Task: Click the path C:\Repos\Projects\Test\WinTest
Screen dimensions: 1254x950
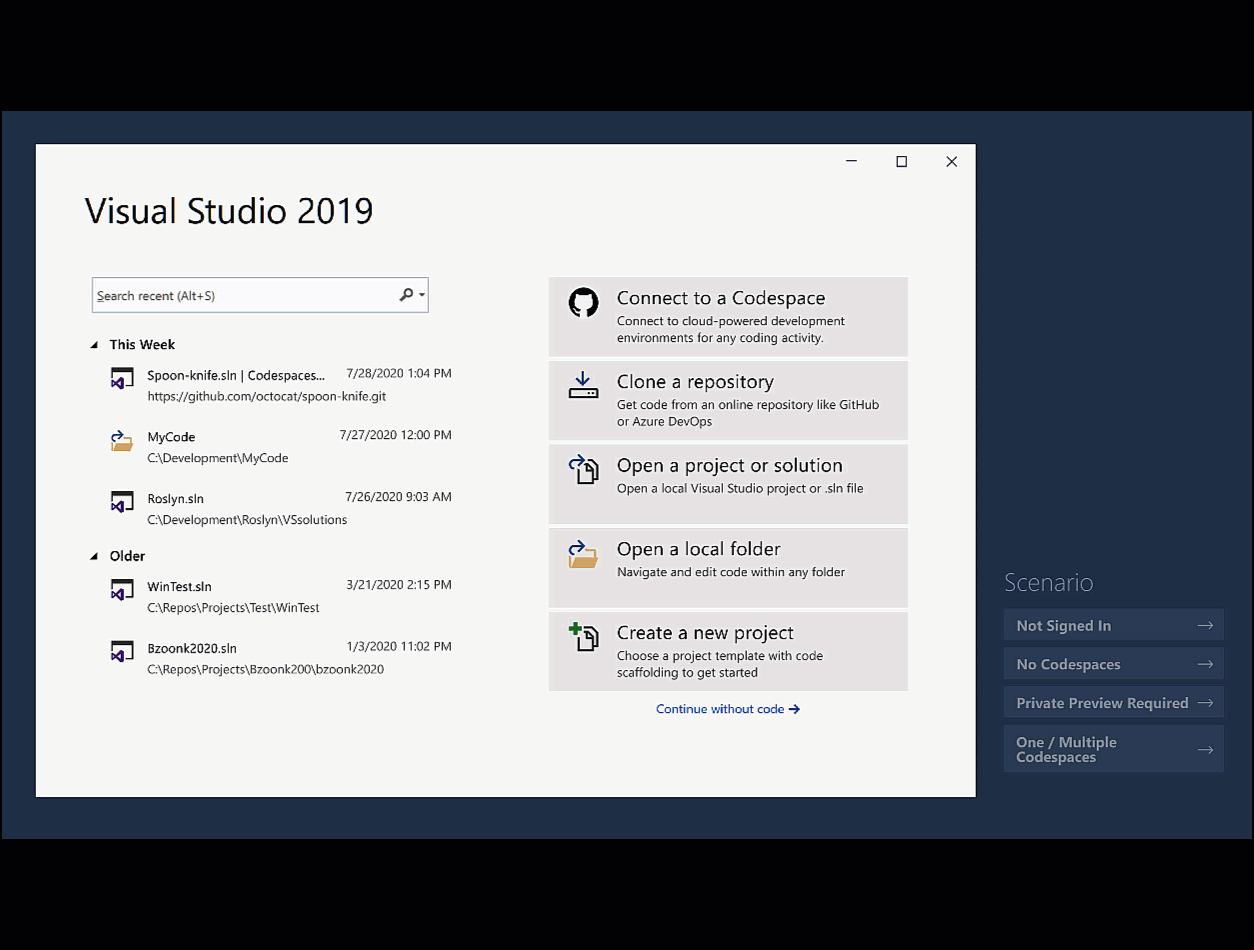Action: 233,608
